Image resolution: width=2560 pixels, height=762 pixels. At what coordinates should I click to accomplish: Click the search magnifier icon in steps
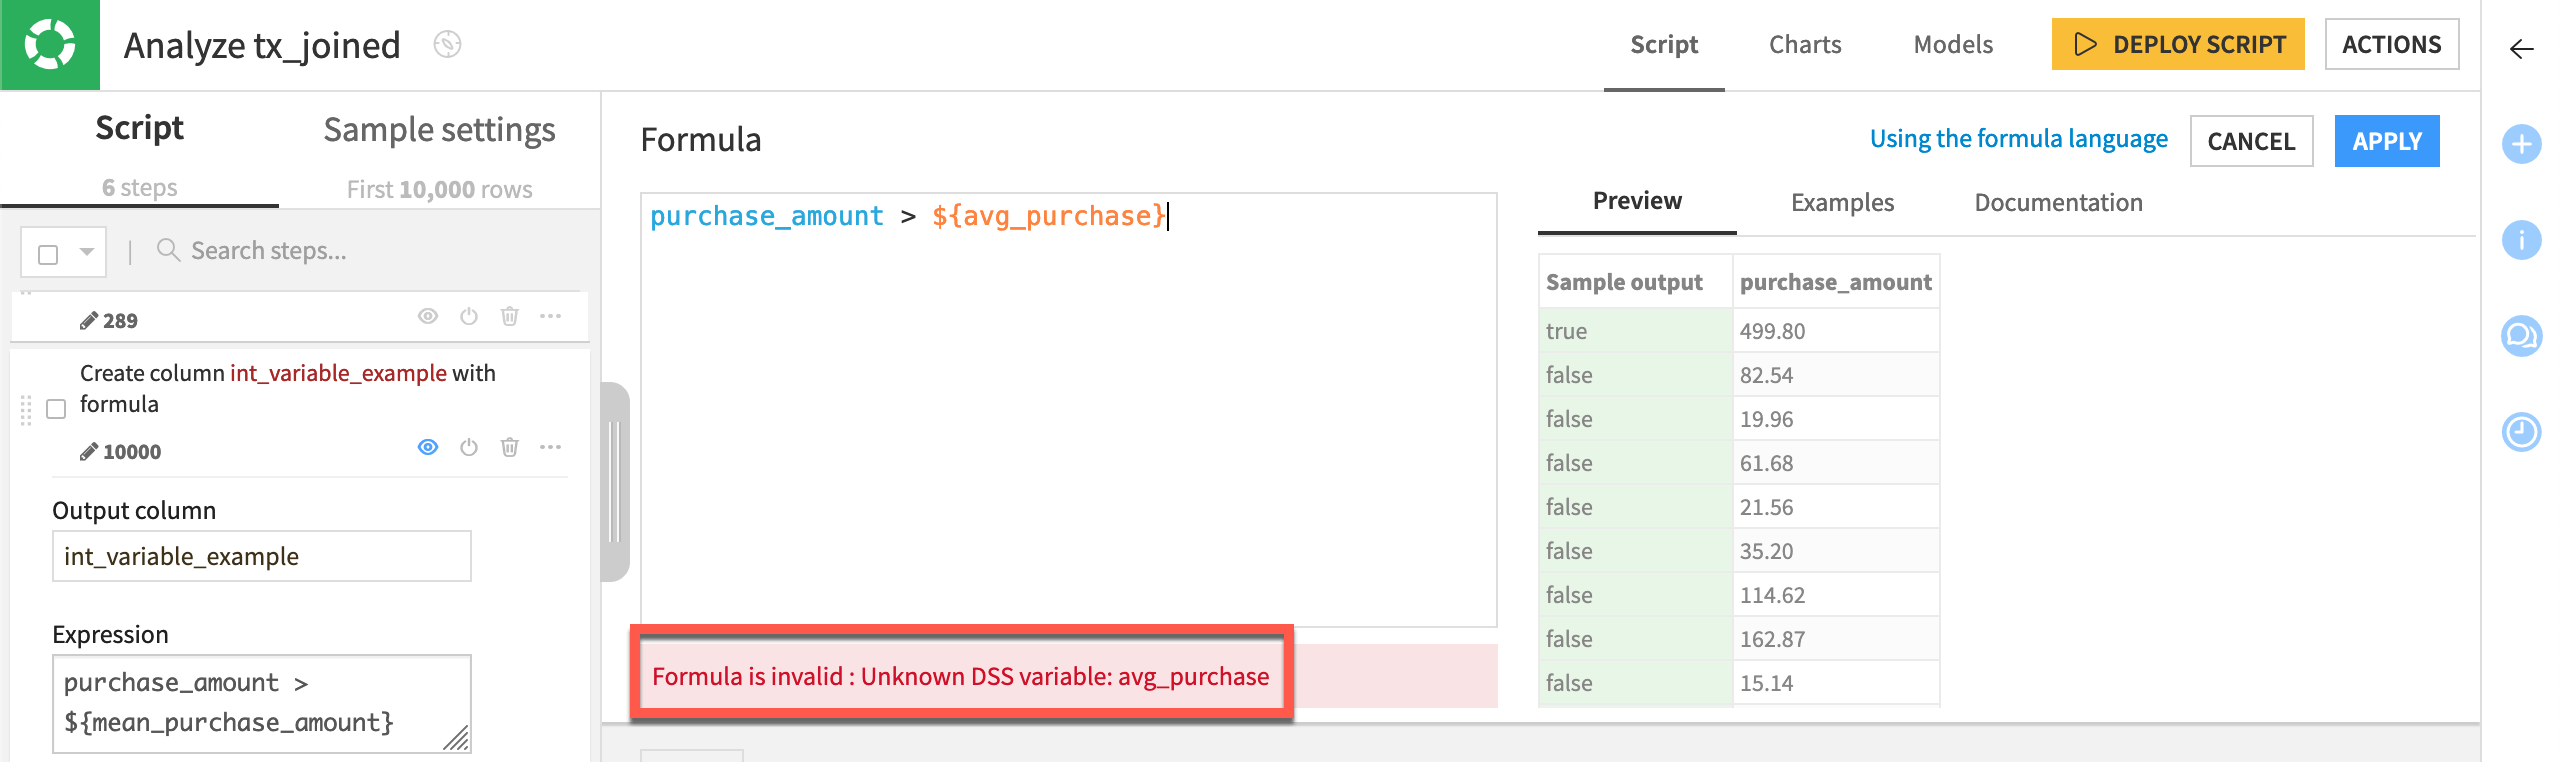(168, 250)
